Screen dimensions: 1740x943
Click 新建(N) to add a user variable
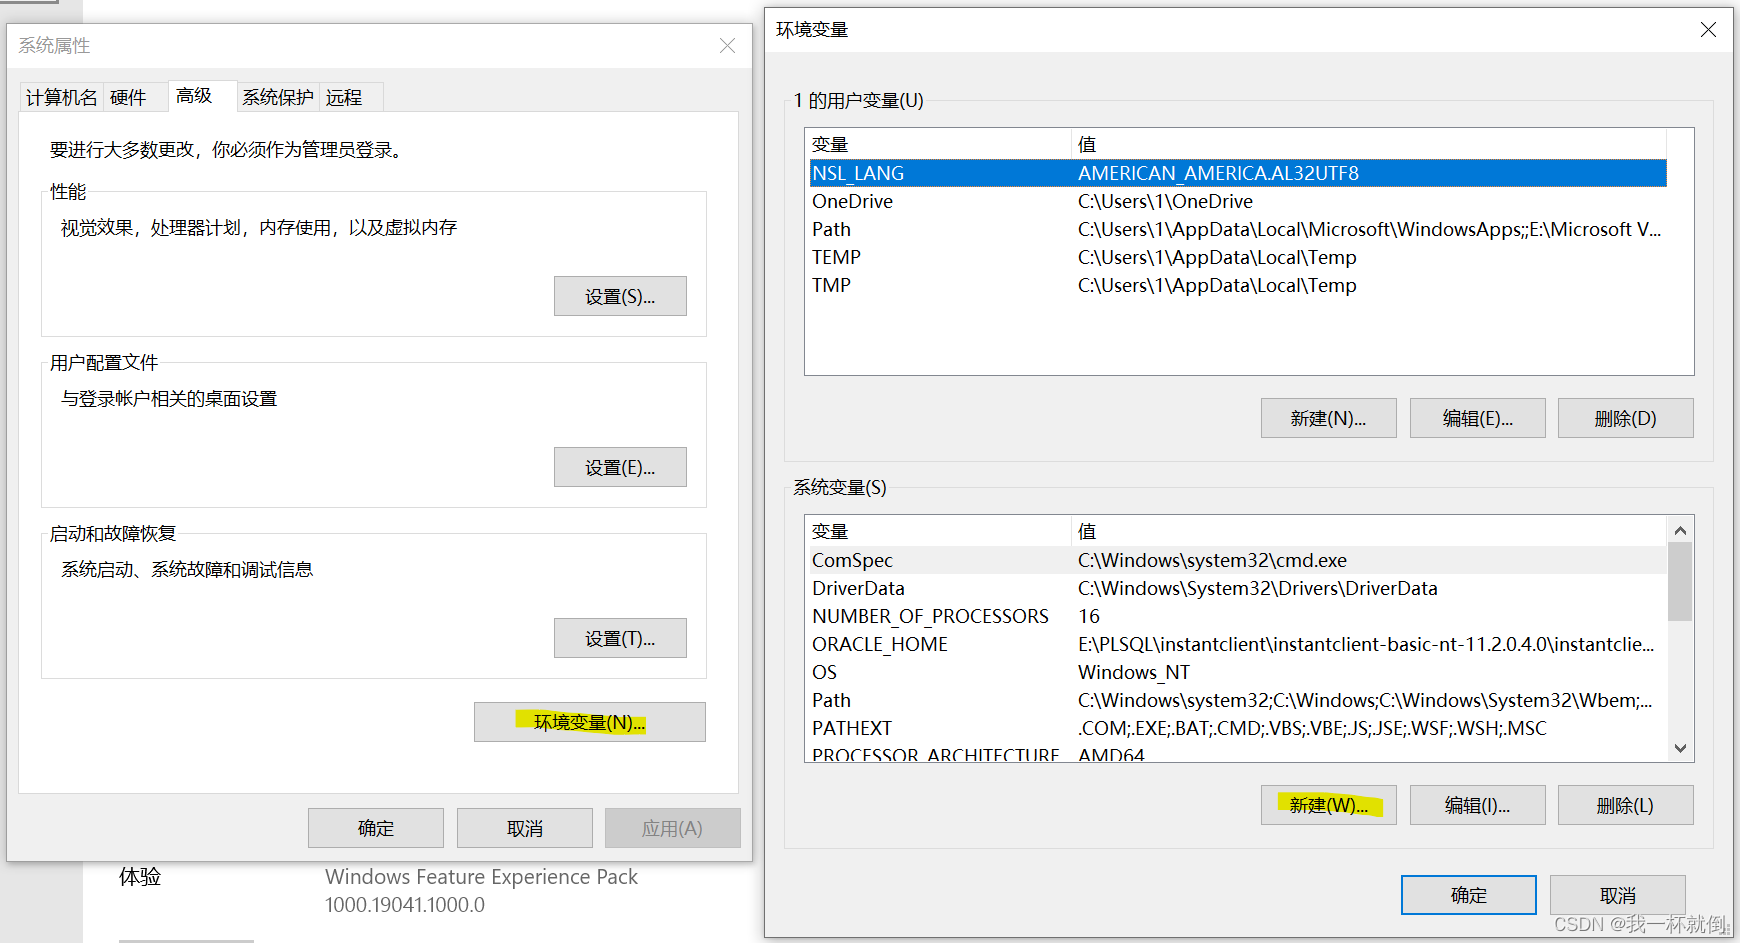click(1328, 417)
